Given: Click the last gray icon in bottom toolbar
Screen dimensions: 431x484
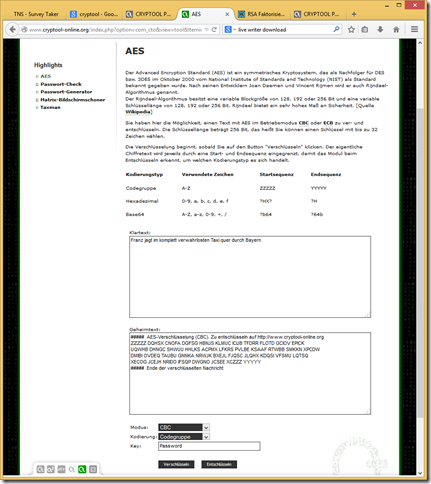Looking at the screenshot, I should coord(93,469).
